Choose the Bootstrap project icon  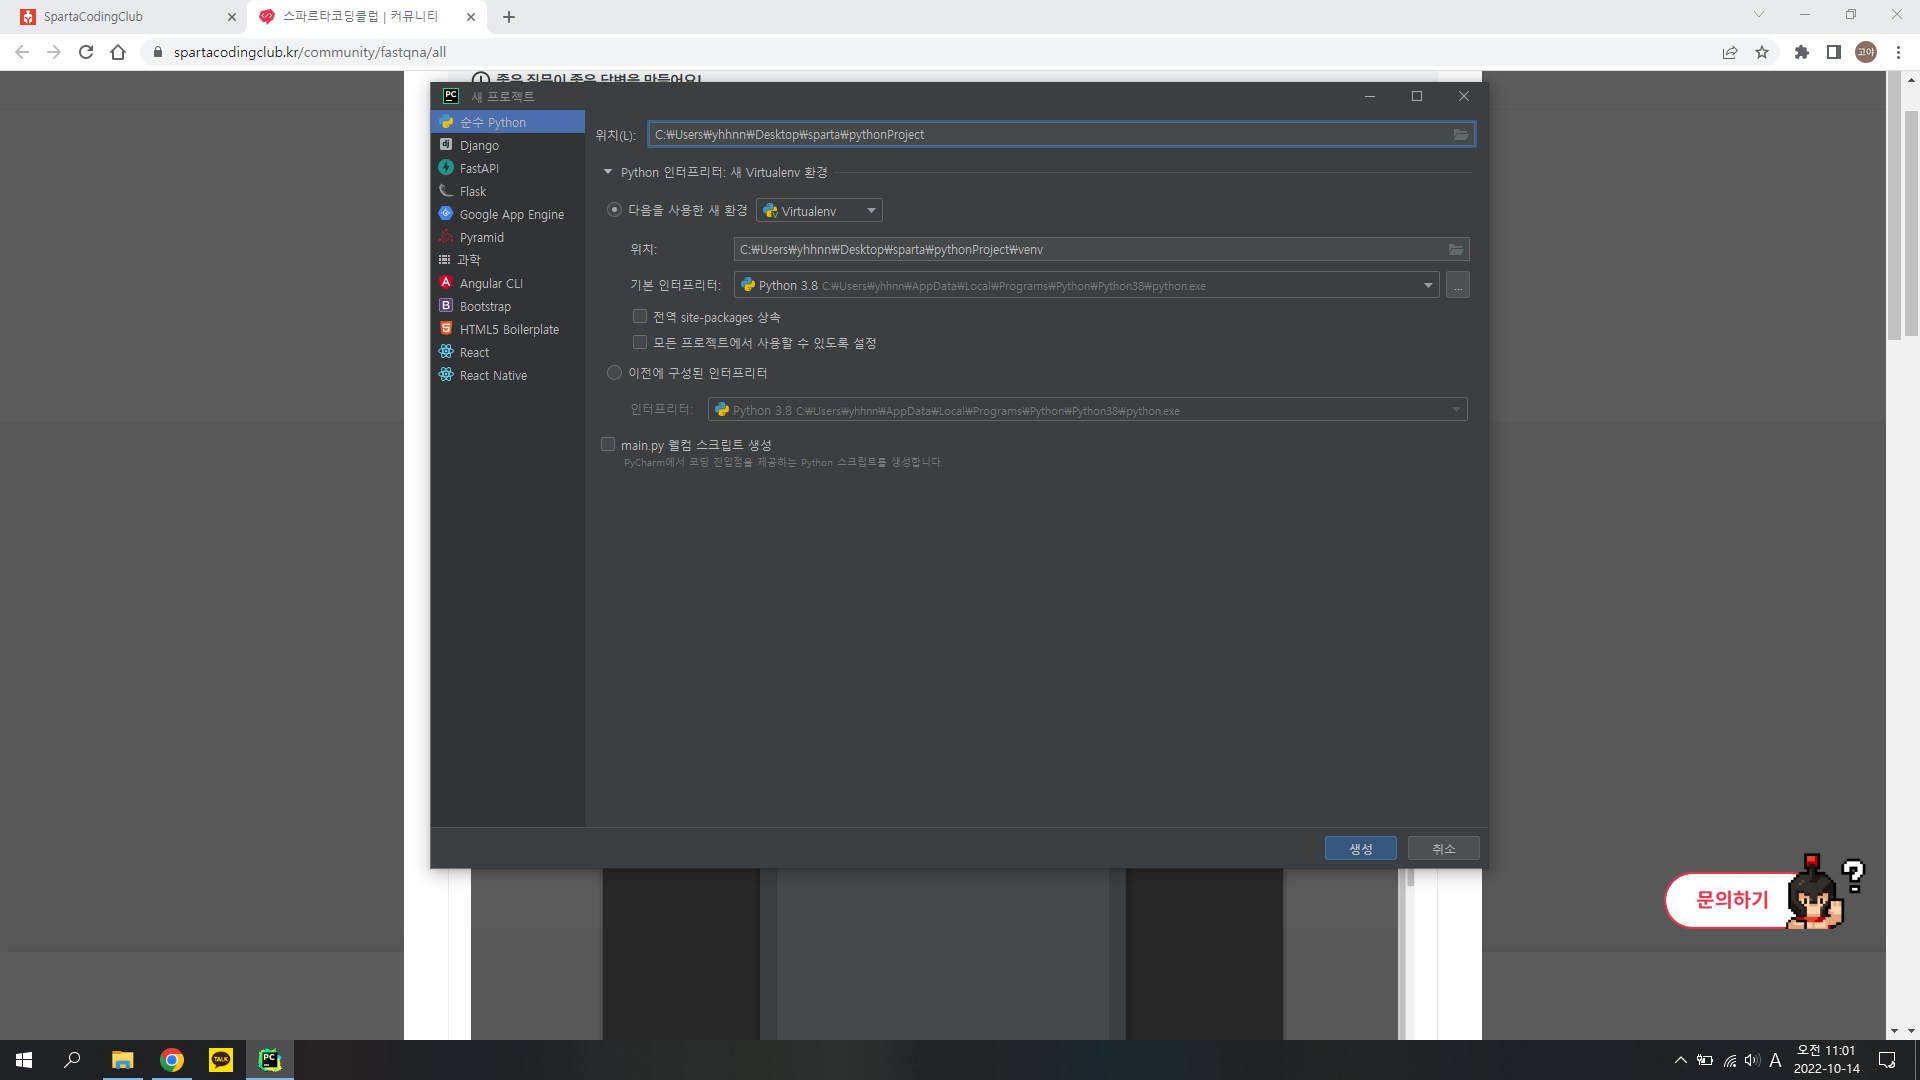coord(446,306)
